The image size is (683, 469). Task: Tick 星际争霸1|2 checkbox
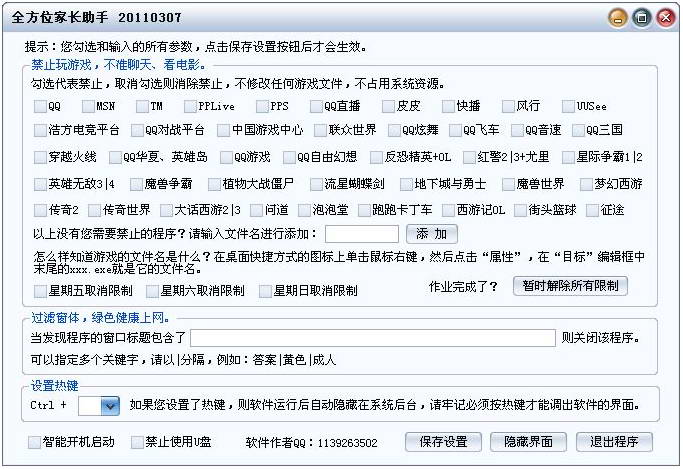pos(568,157)
